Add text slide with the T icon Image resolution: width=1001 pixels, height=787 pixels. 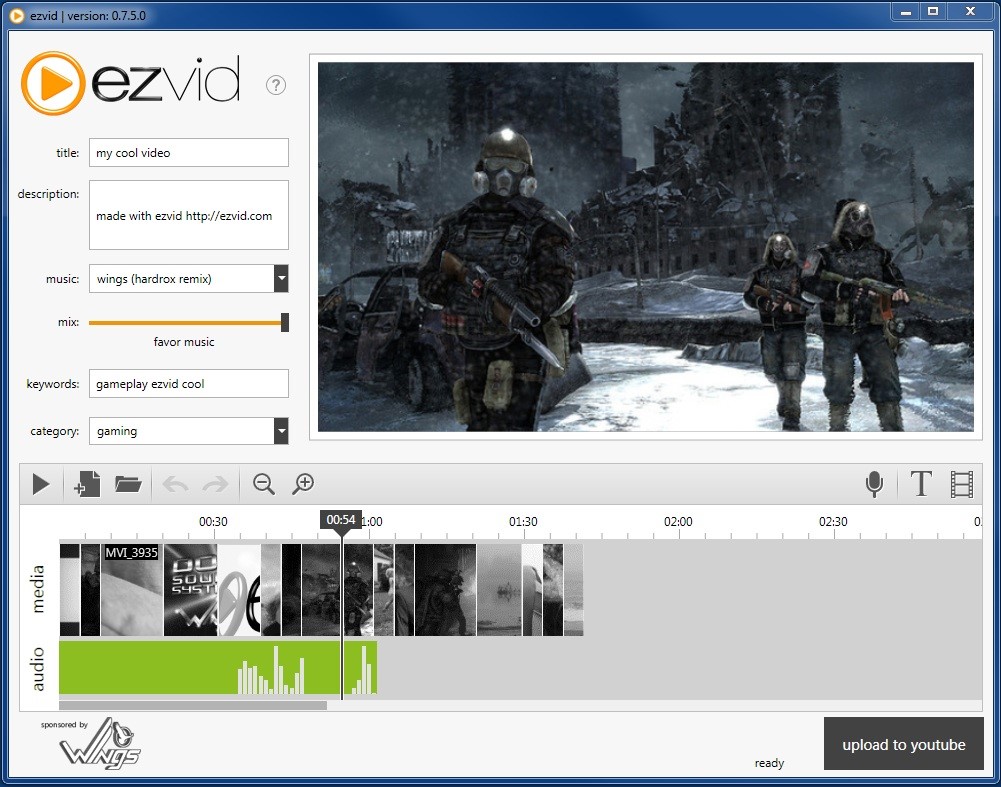[x=921, y=485]
